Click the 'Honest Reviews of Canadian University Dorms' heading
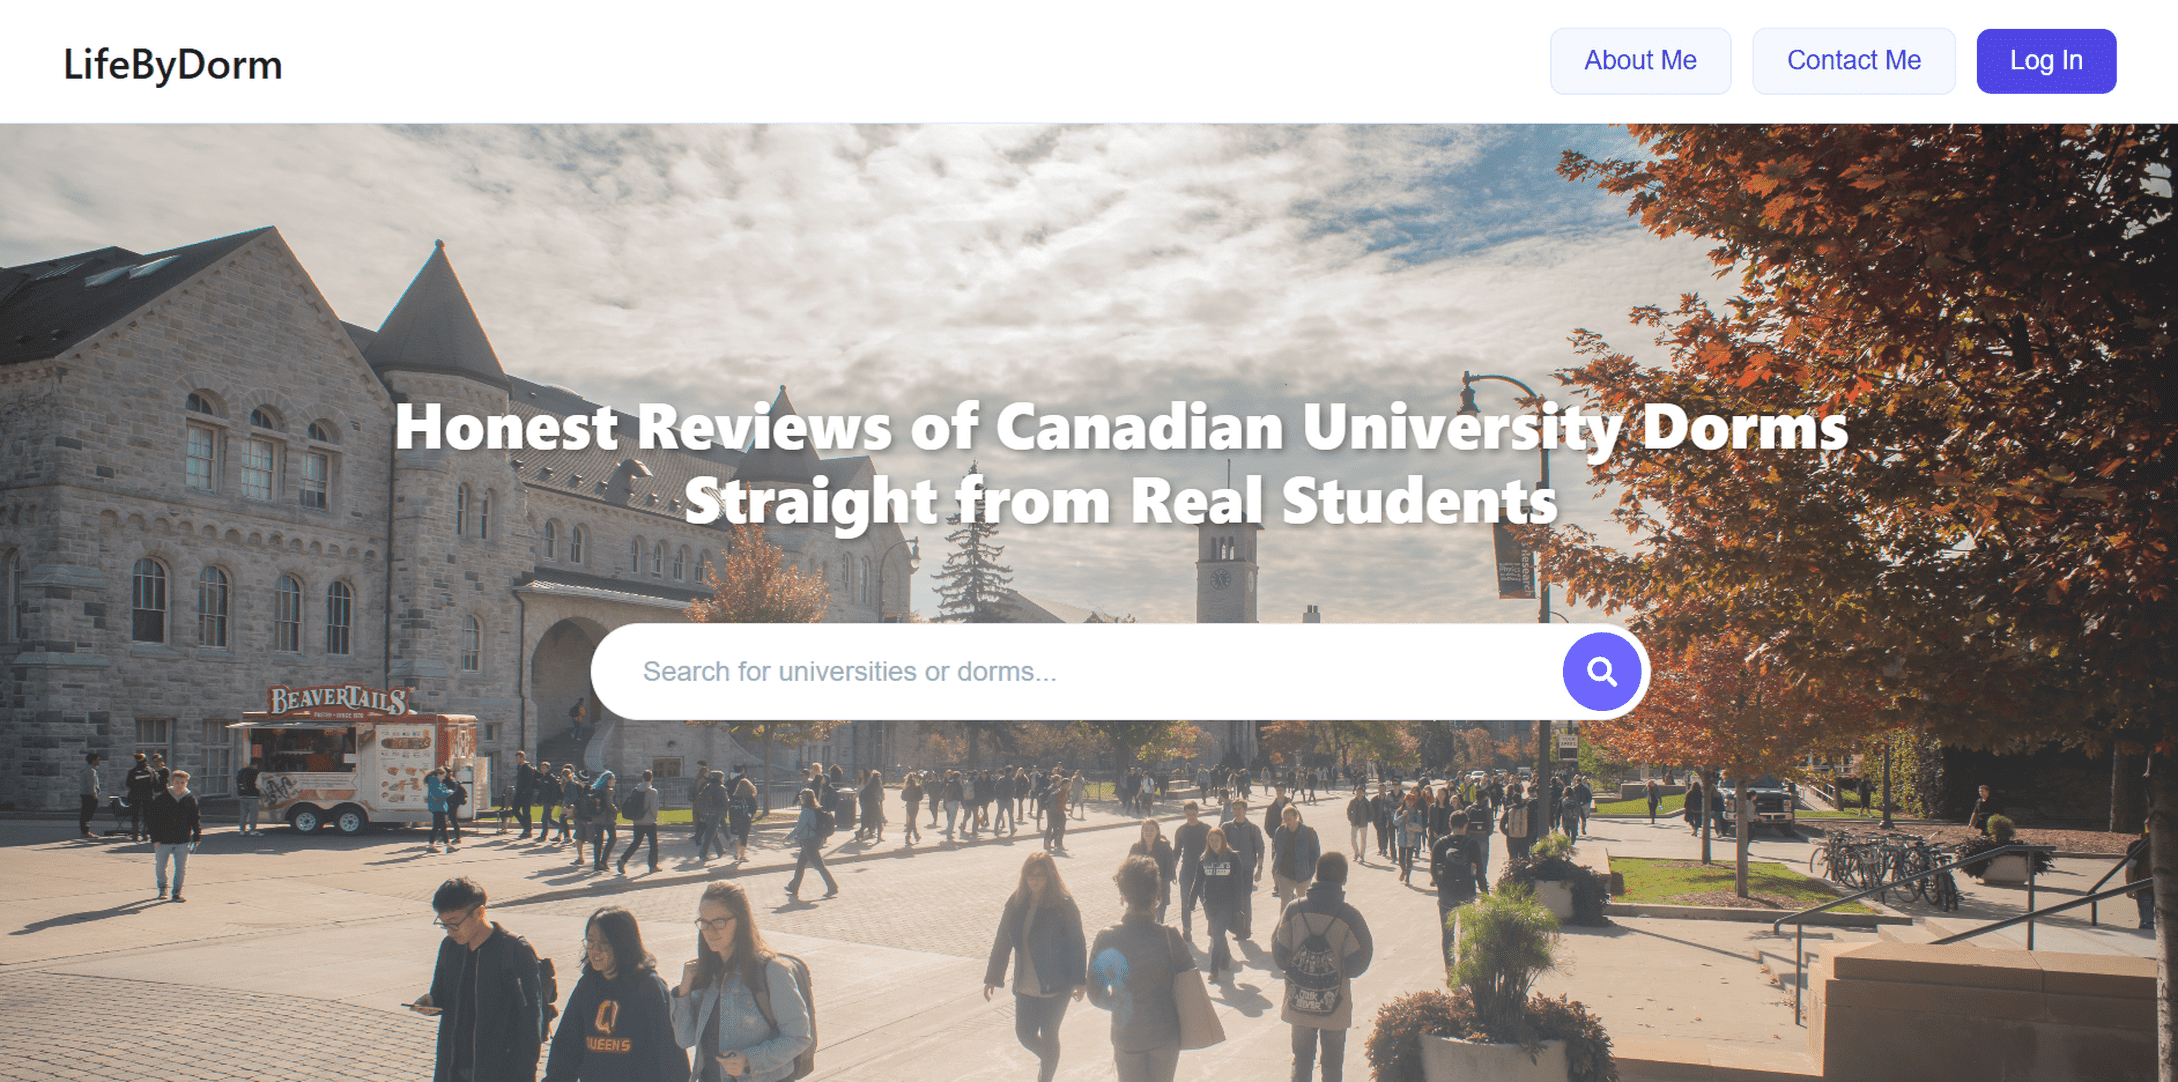This screenshot has height=1082, width=2178. coord(1121,426)
